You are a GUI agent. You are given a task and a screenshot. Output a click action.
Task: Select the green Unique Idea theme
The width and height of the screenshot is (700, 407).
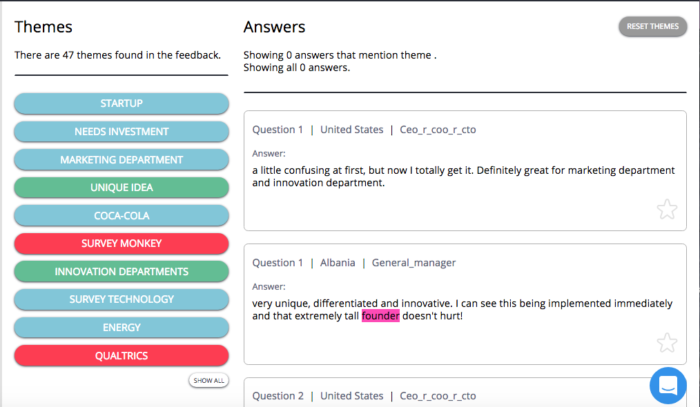[x=121, y=188]
